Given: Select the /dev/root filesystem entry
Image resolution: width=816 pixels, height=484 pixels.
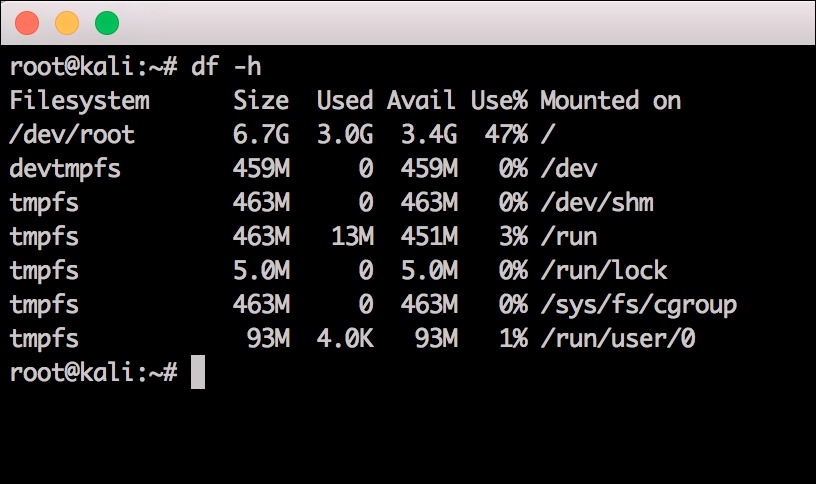Looking at the screenshot, I should coord(72,135).
